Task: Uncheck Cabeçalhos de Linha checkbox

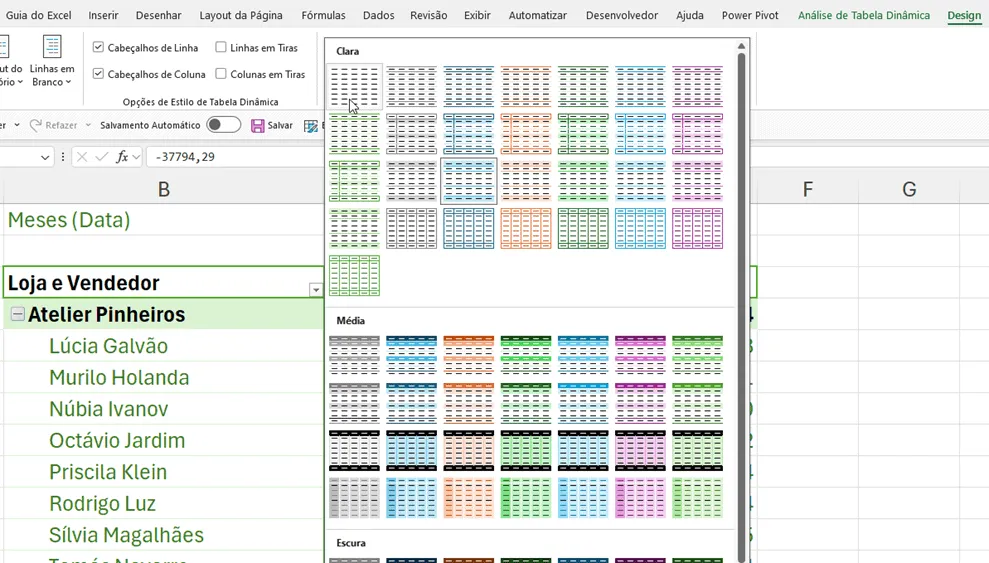Action: (98, 47)
